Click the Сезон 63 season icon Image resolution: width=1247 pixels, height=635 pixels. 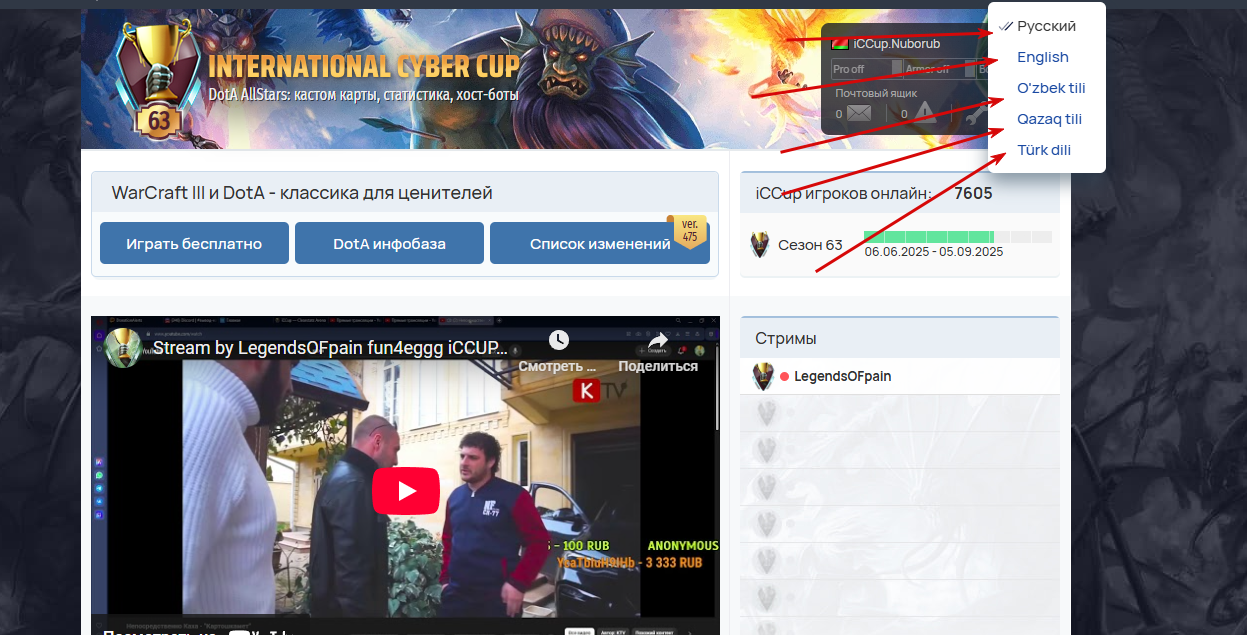(760, 244)
